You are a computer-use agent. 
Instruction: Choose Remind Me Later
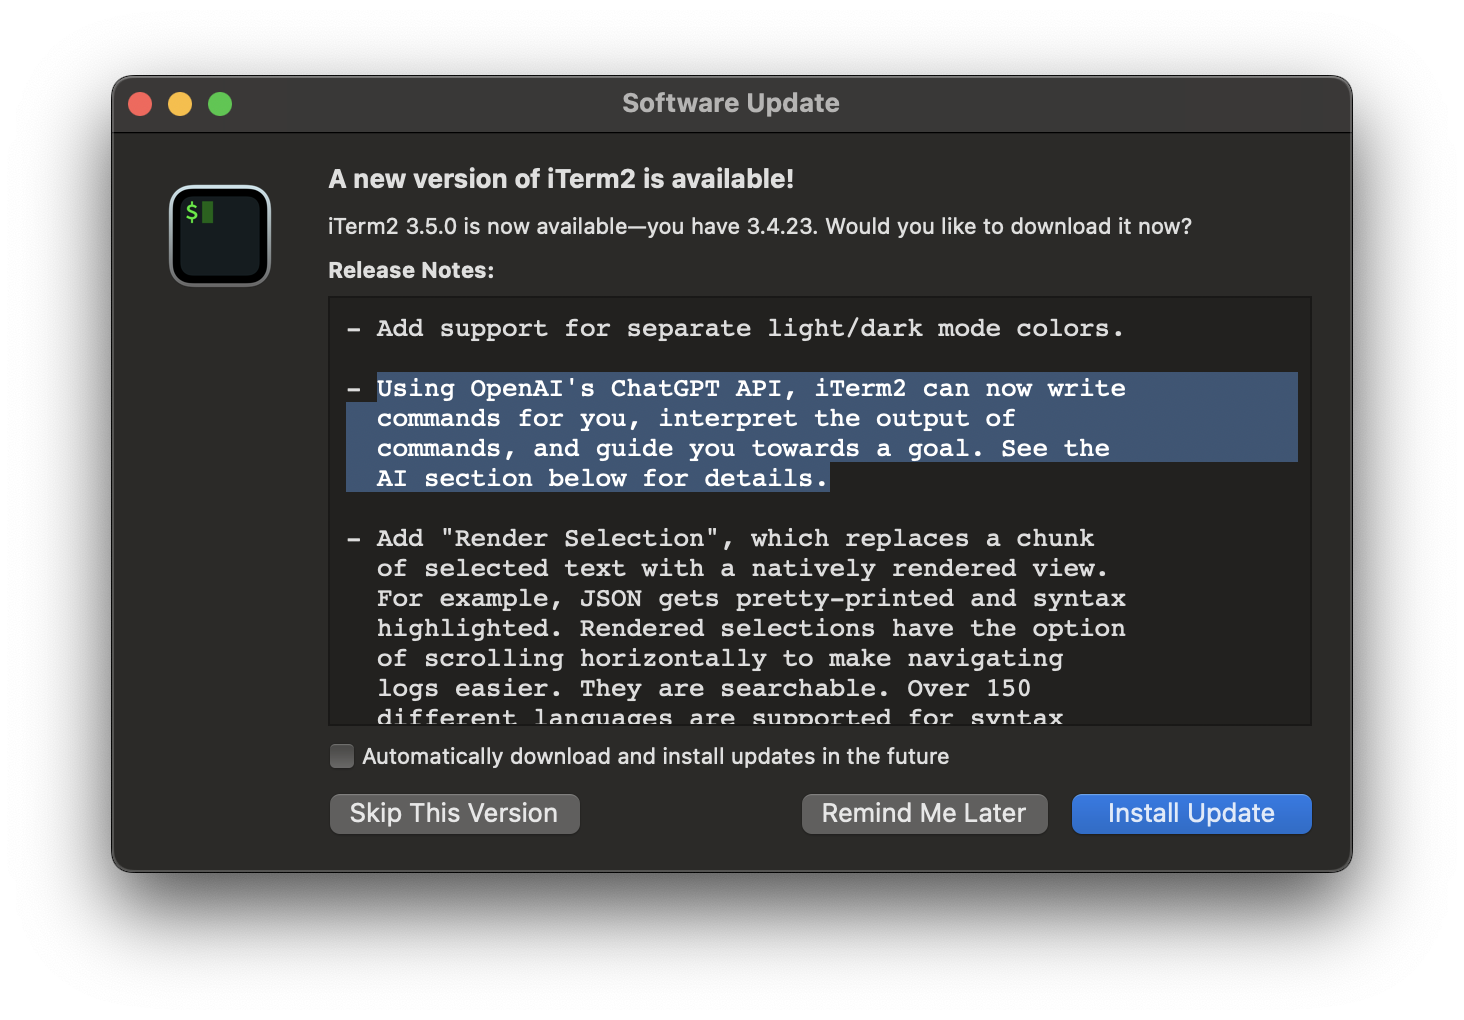pyautogui.click(x=924, y=813)
